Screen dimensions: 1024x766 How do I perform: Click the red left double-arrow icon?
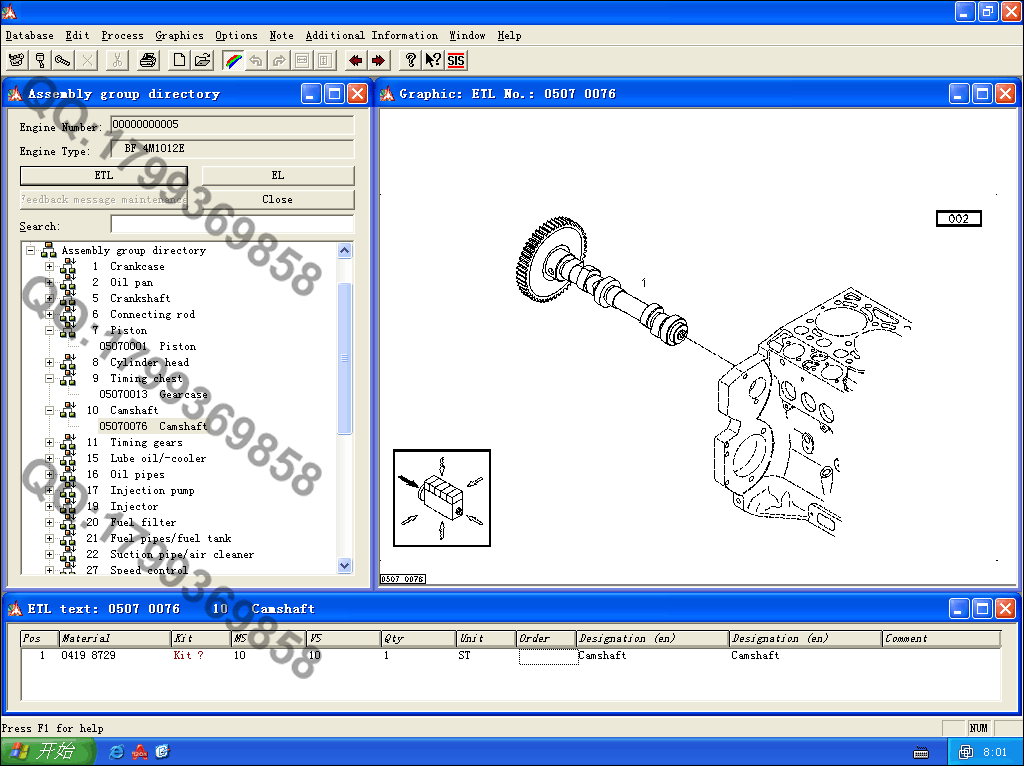[x=356, y=60]
